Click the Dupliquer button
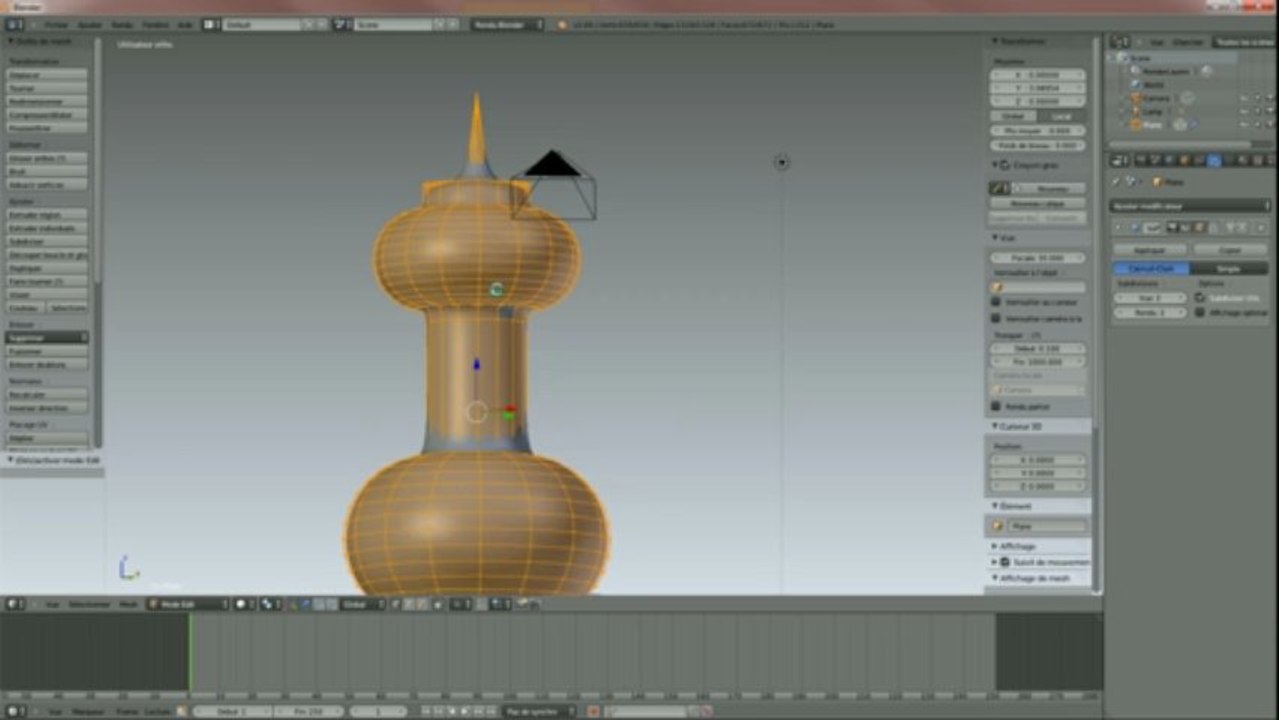The height and width of the screenshot is (720, 1279). click(x=47, y=268)
